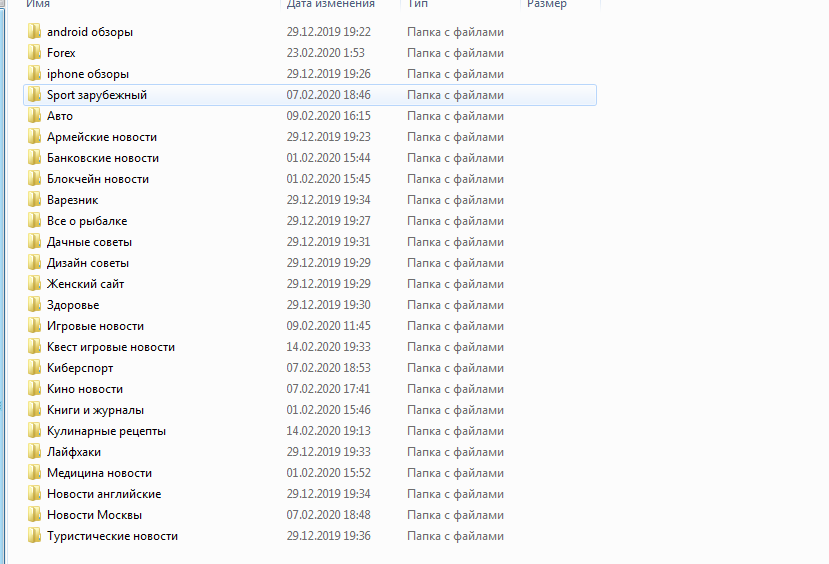
Task: Click the Квест игровые новости folder icon
Action: pyautogui.click(x=34, y=347)
